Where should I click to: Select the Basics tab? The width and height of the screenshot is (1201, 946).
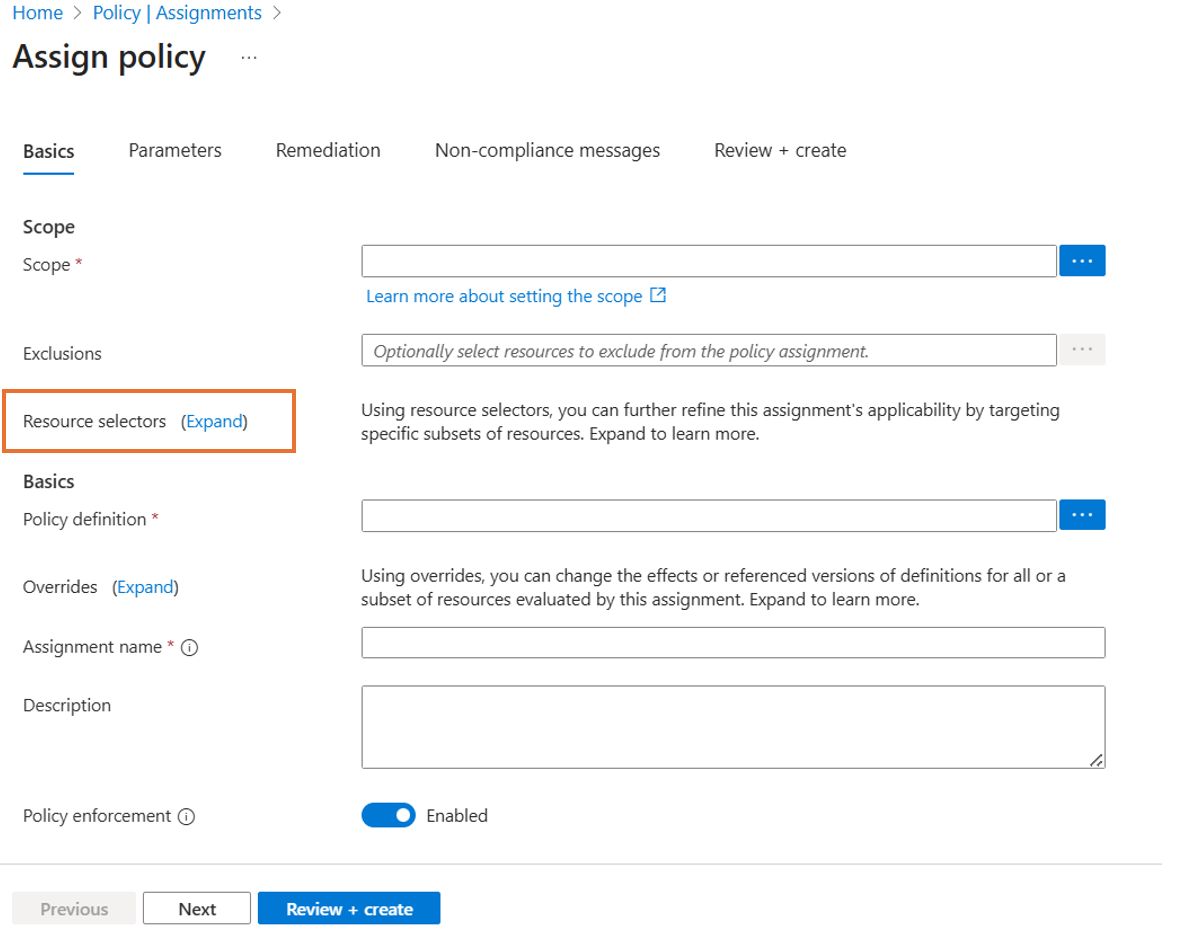(x=49, y=151)
